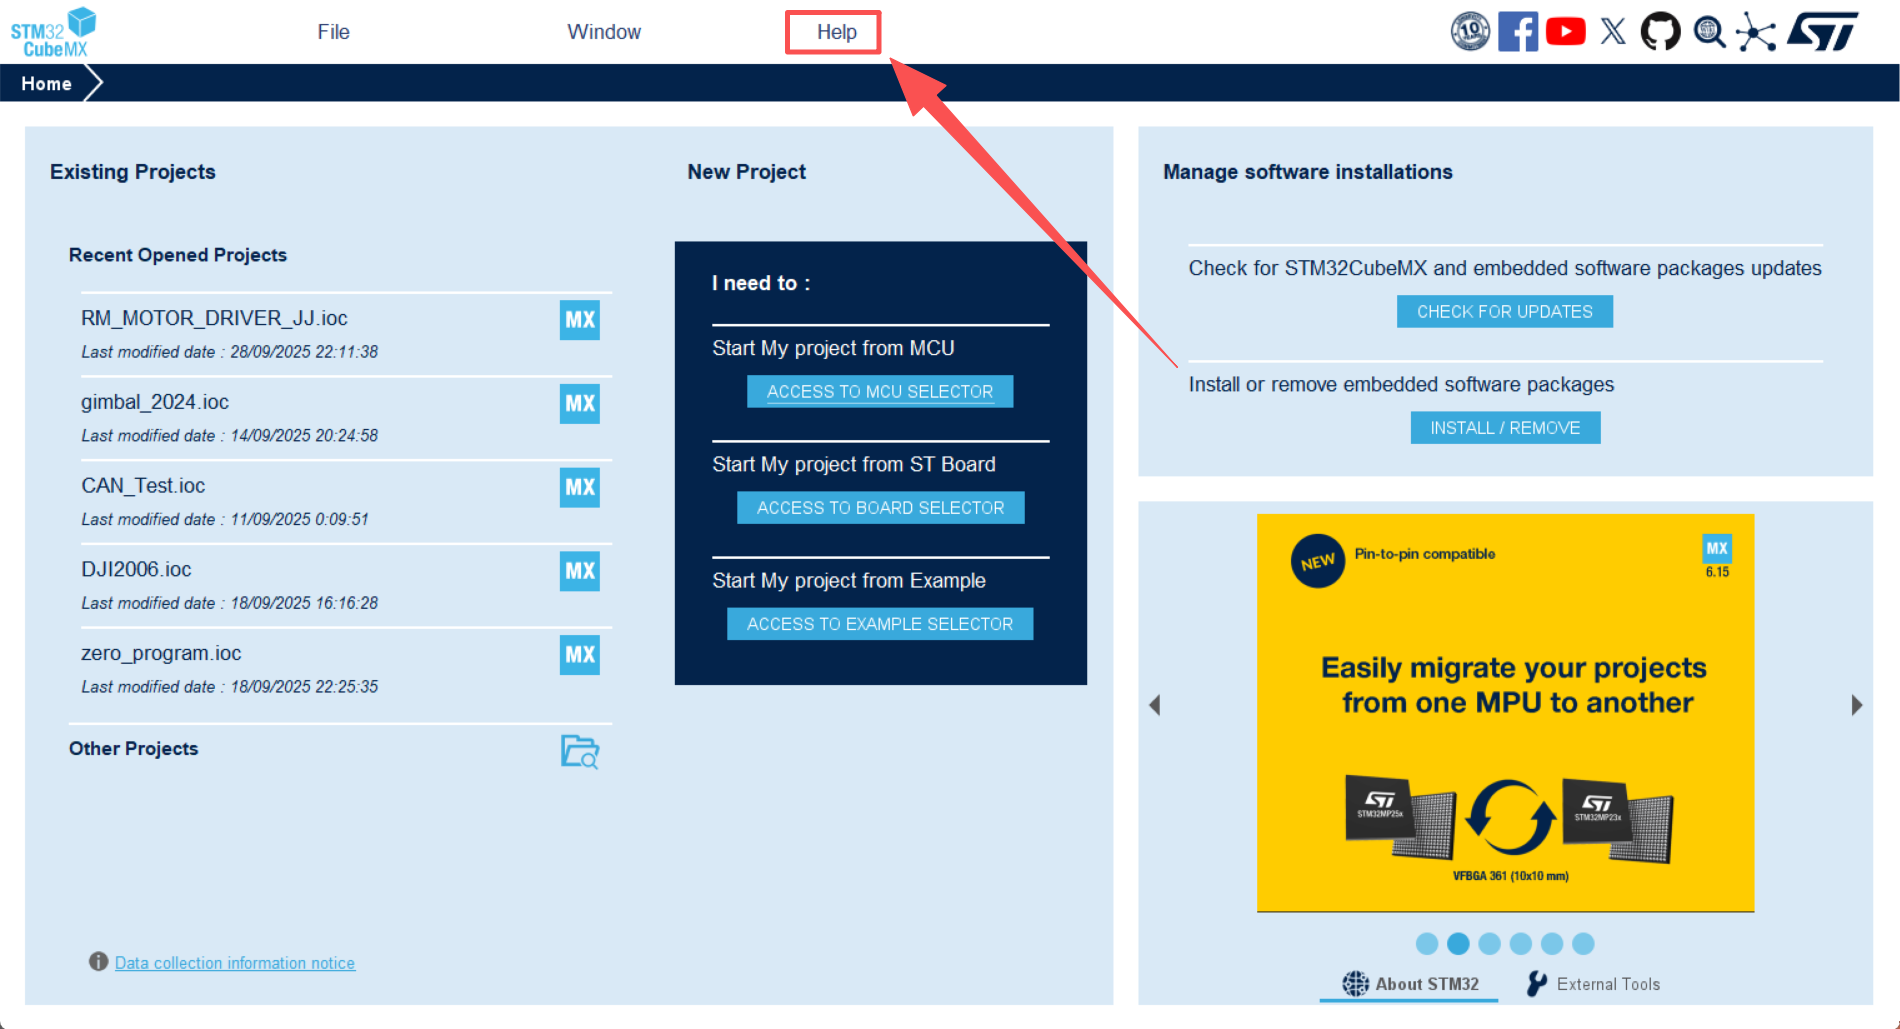The height and width of the screenshot is (1029, 1900).
Task: Open DJI2006.ioc via its MX icon
Action: [x=580, y=571]
